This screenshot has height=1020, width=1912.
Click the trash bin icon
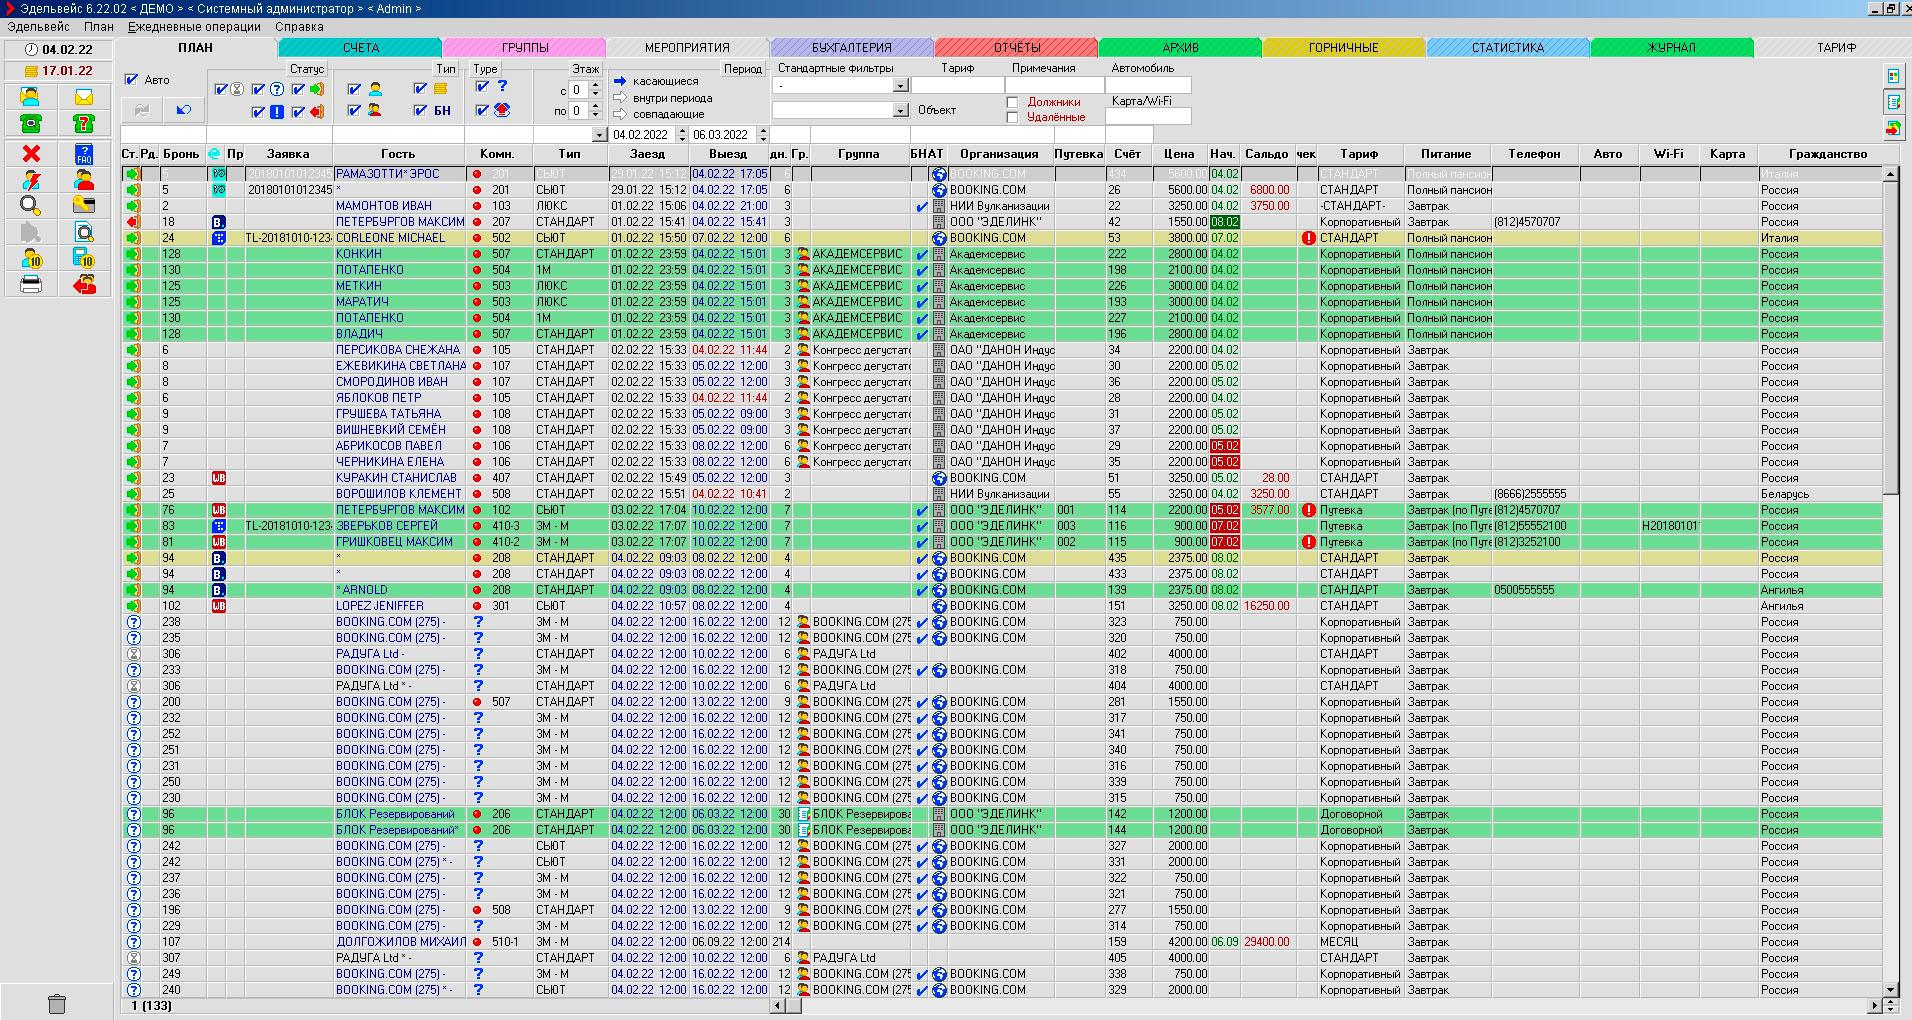pos(57,1003)
